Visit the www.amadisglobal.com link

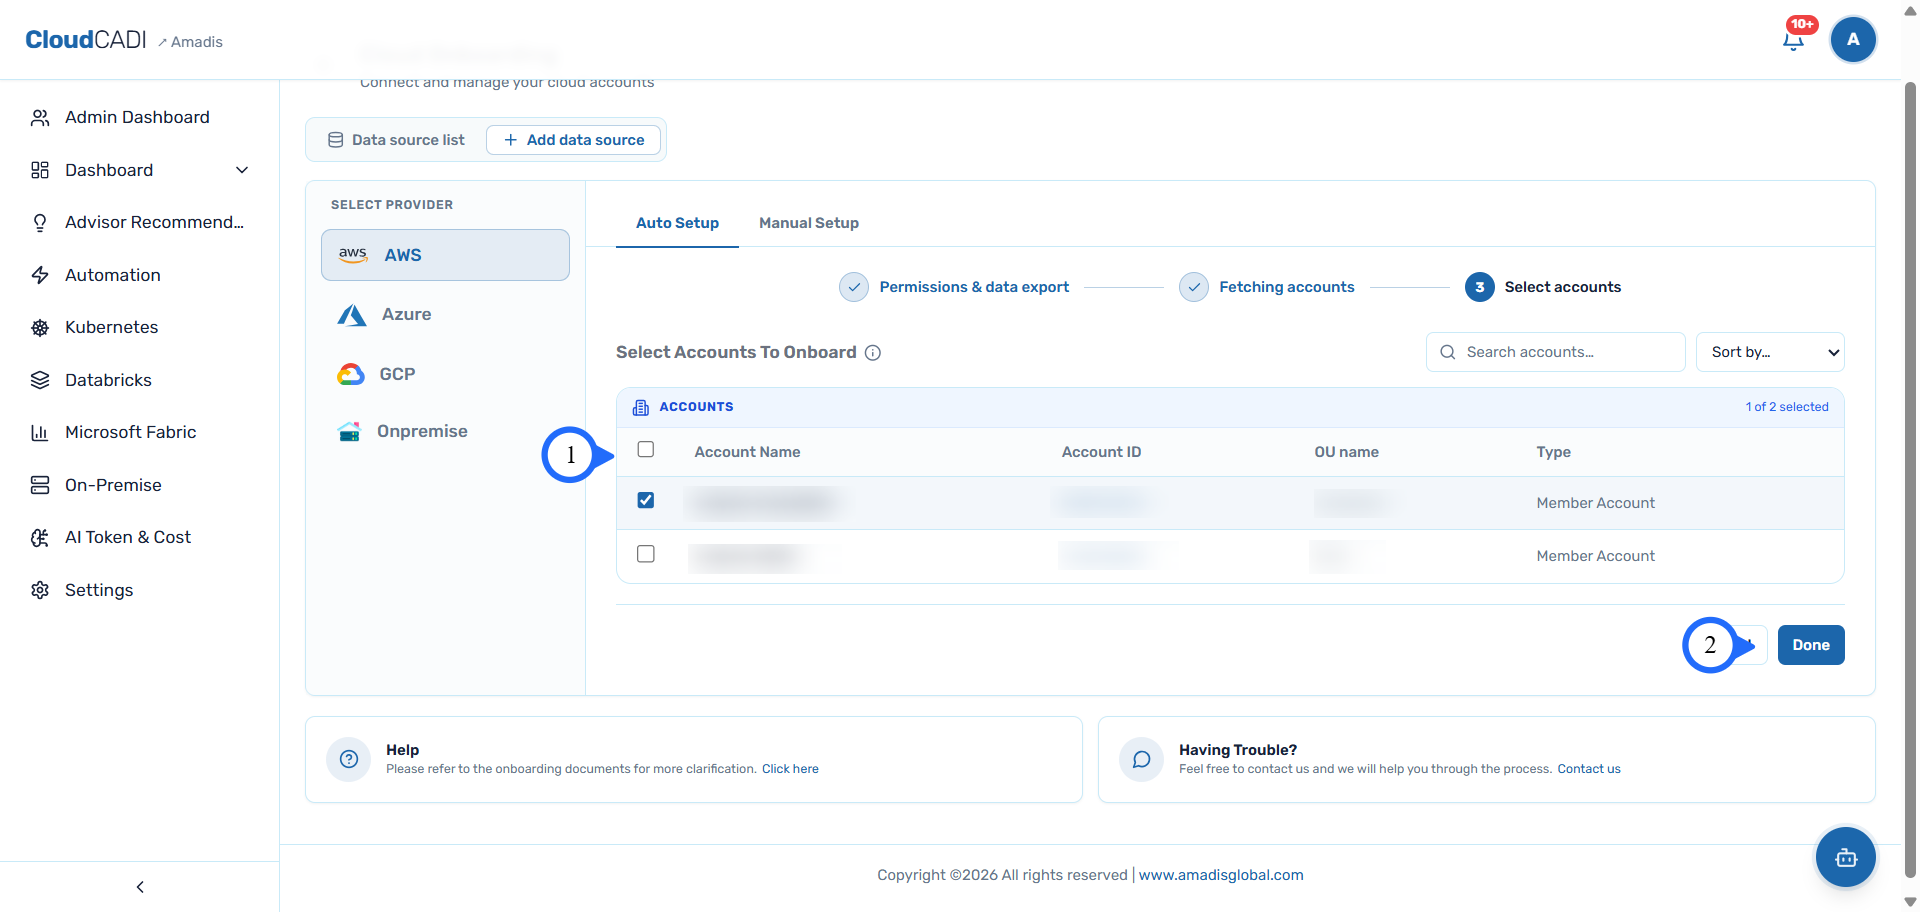coord(1221,875)
